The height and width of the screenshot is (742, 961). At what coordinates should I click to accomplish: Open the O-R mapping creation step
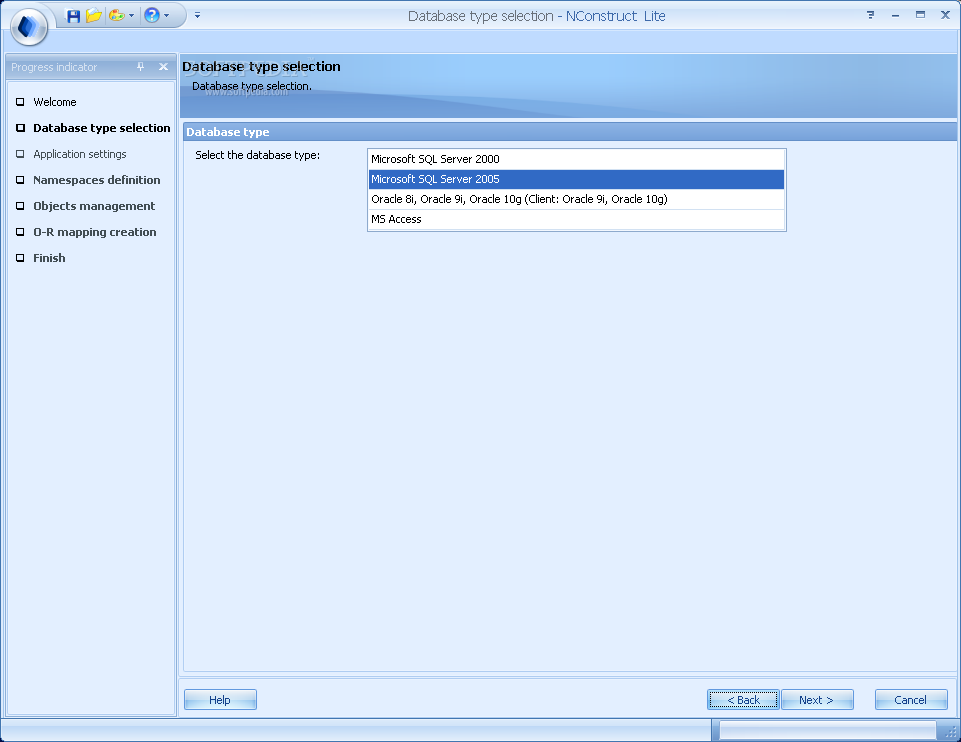[94, 232]
